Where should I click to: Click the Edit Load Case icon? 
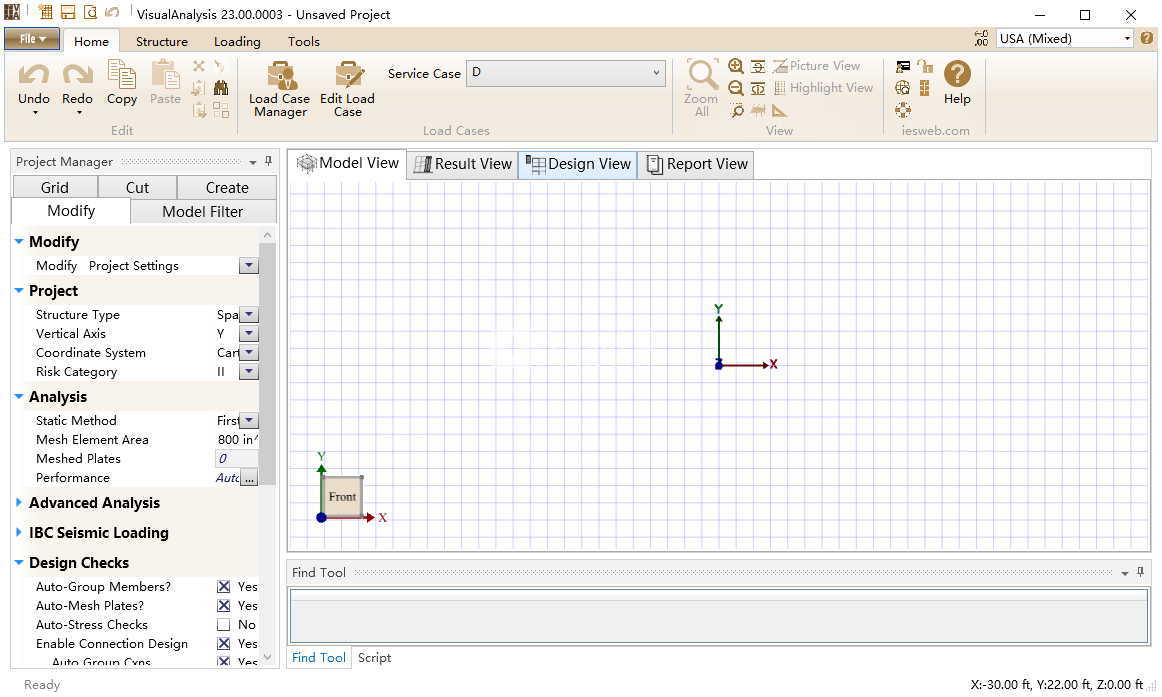click(347, 89)
